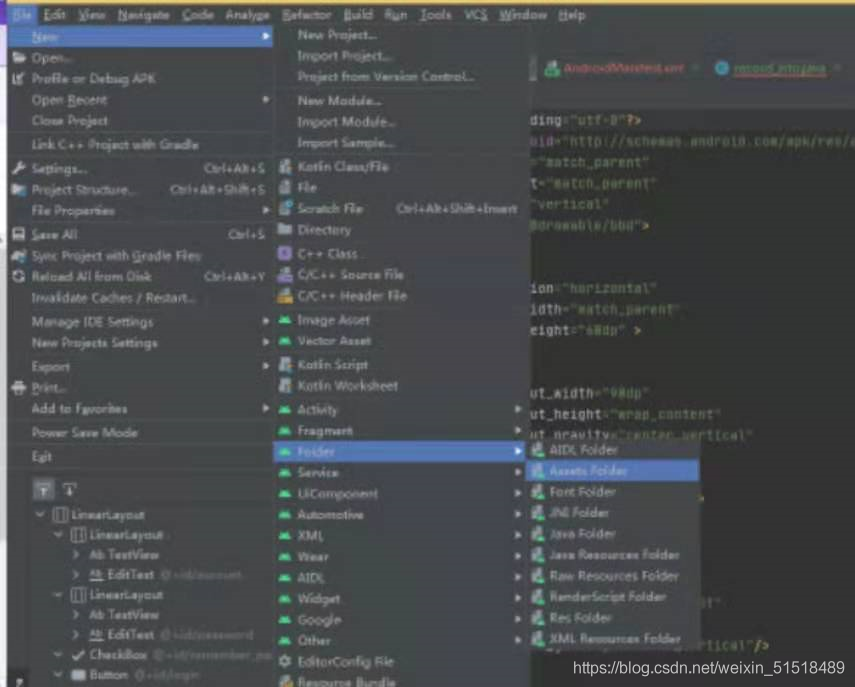Screen dimensions: 855x687
Task: Click the Font Folder icon
Action: 538,492
